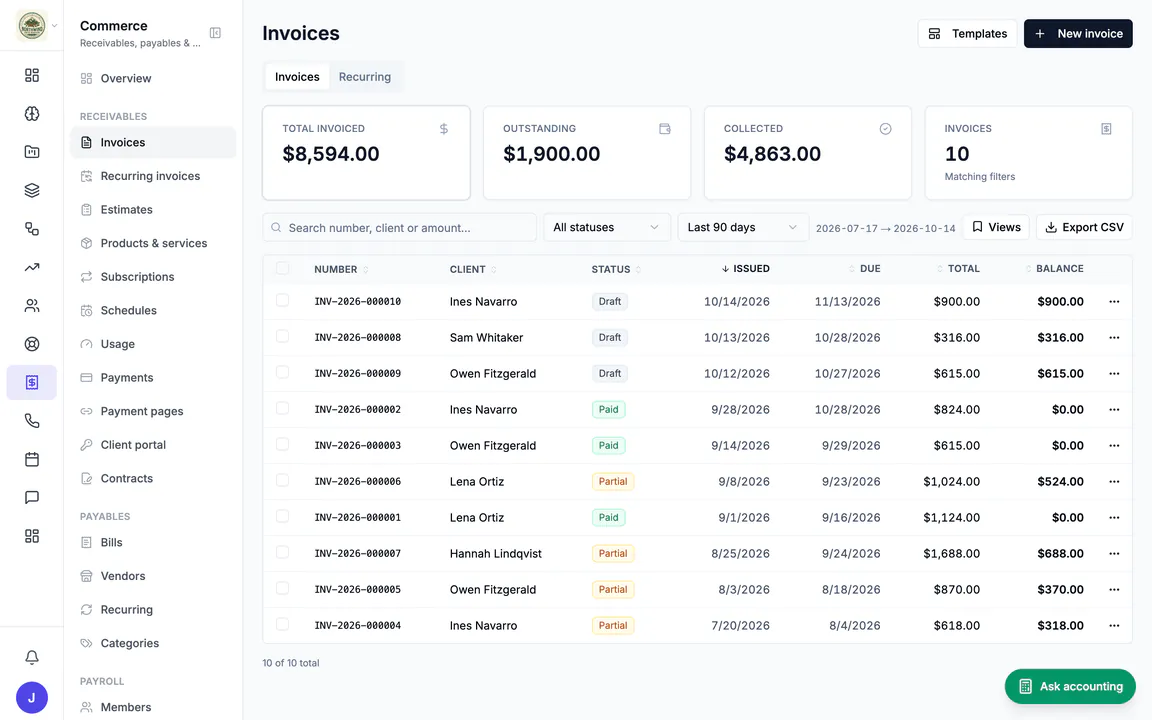
Task: Open the people icon in left rail
Action: pos(32,306)
